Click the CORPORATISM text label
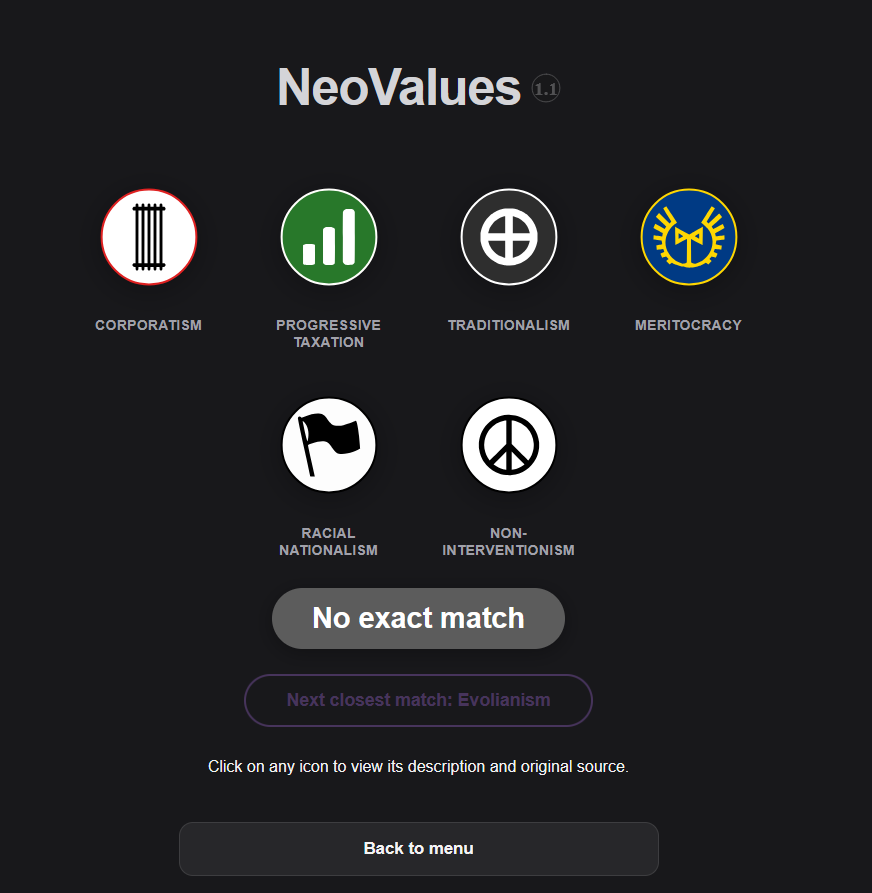 [x=149, y=325]
